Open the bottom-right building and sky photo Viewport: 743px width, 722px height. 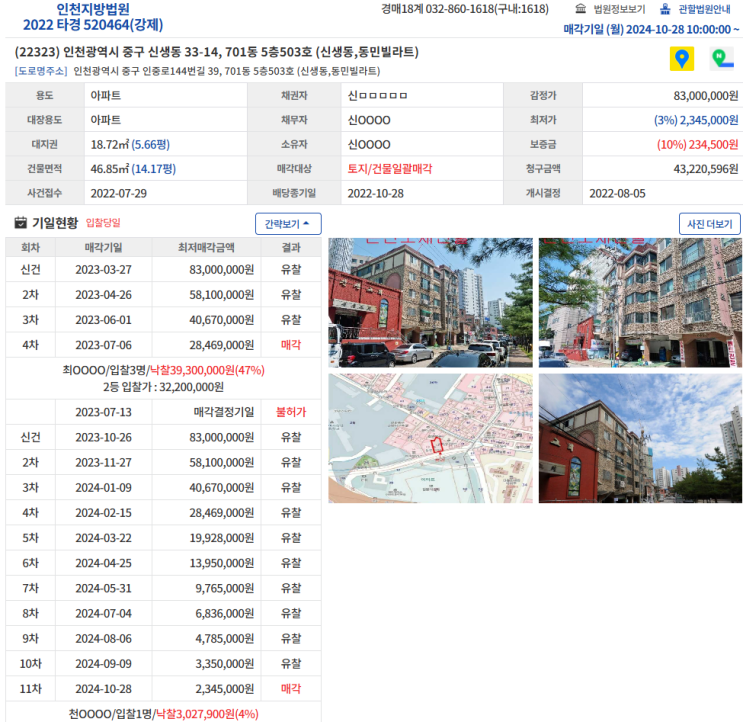(641, 438)
